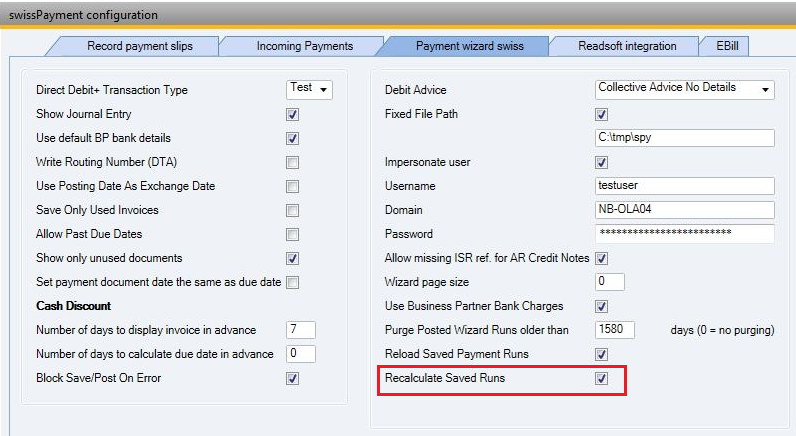This screenshot has height=436, width=796.
Task: Click the Debit Advice label
Action: [x=415, y=90]
